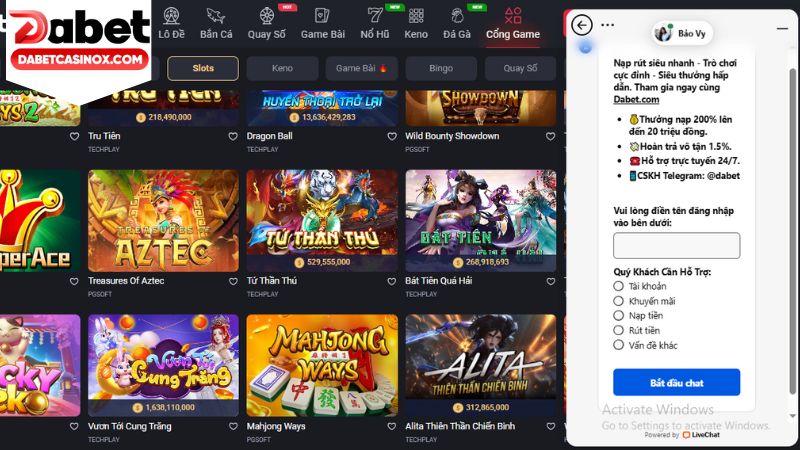
Task: Open the Alita game thumbnail
Action: 481,365
